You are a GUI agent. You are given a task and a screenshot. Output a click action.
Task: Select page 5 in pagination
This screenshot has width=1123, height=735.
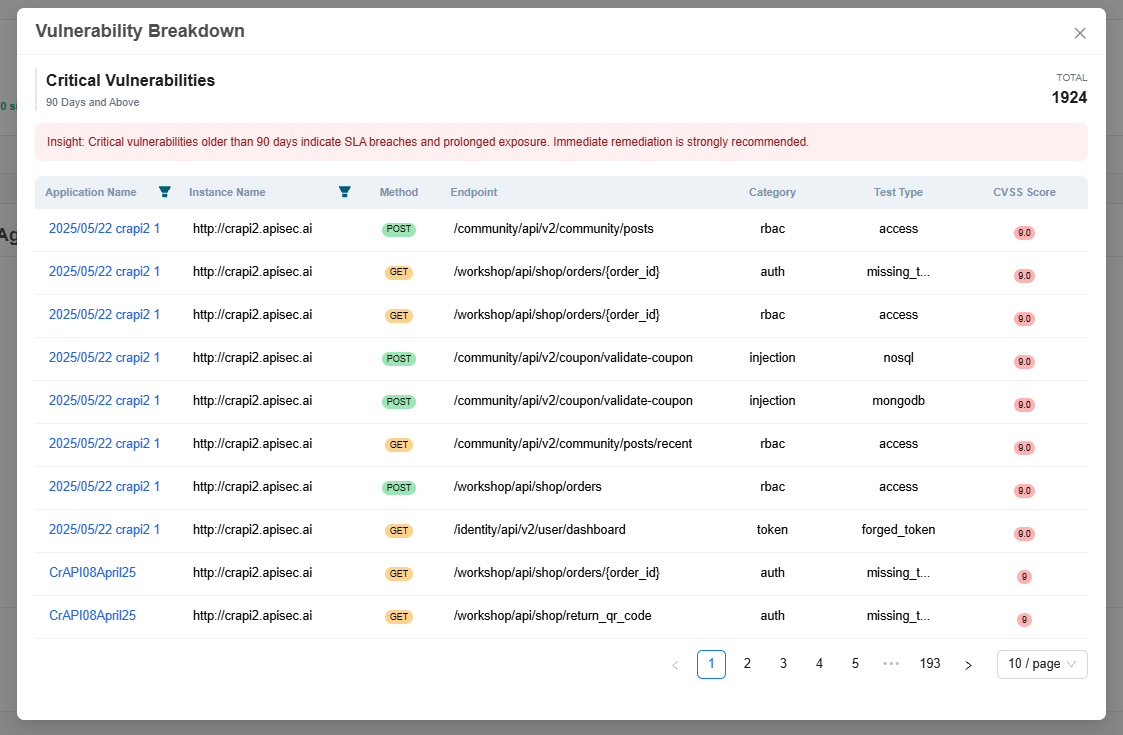(855, 664)
